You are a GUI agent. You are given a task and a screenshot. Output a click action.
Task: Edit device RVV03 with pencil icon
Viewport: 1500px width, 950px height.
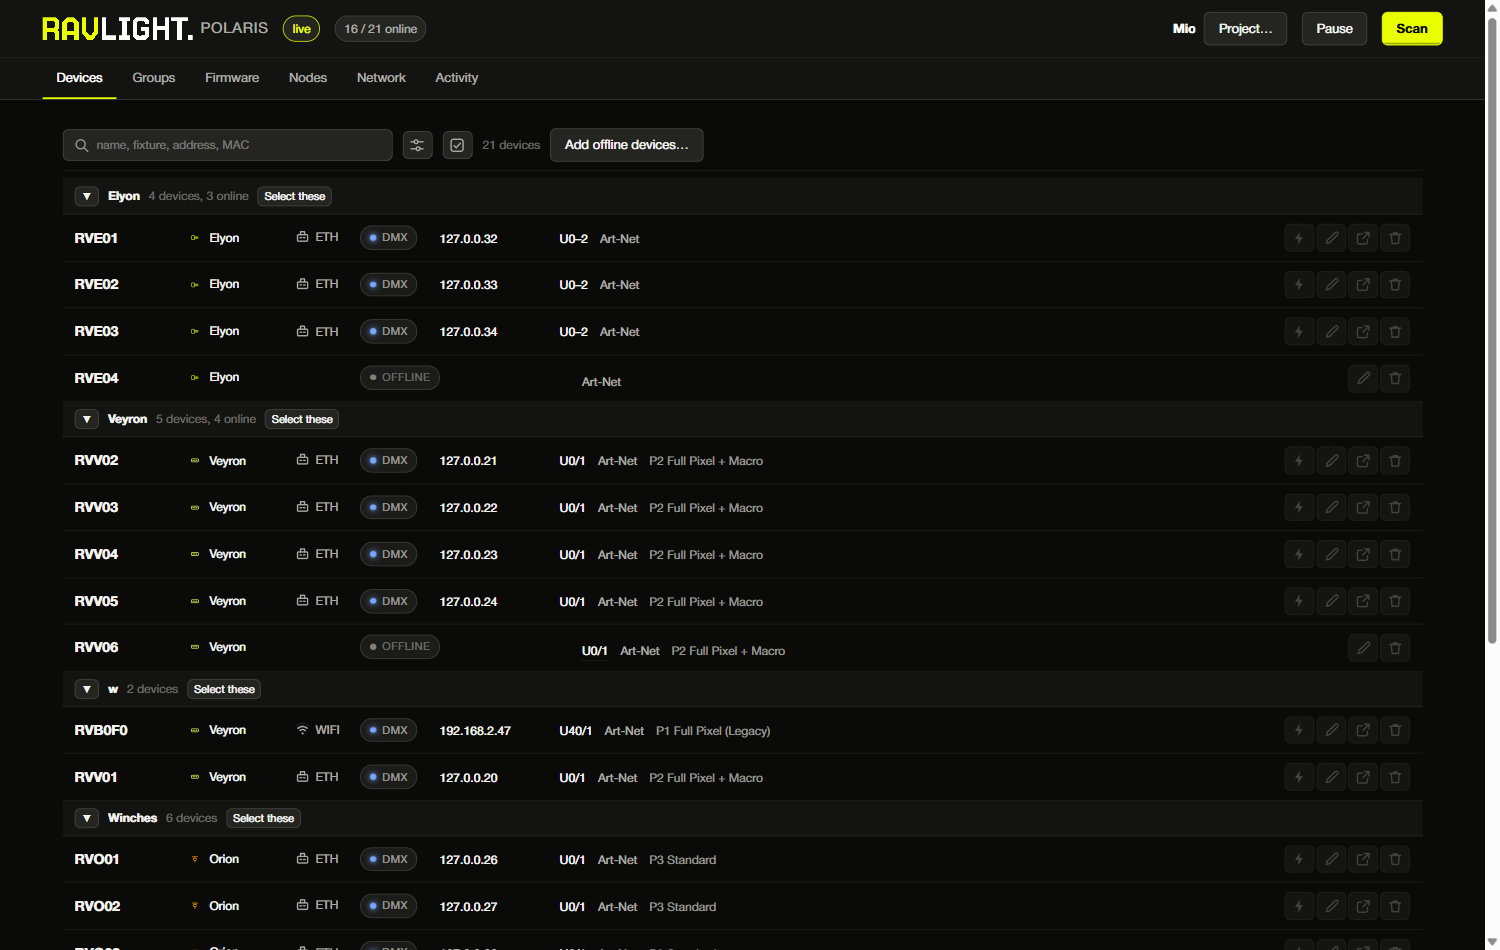tap(1331, 508)
